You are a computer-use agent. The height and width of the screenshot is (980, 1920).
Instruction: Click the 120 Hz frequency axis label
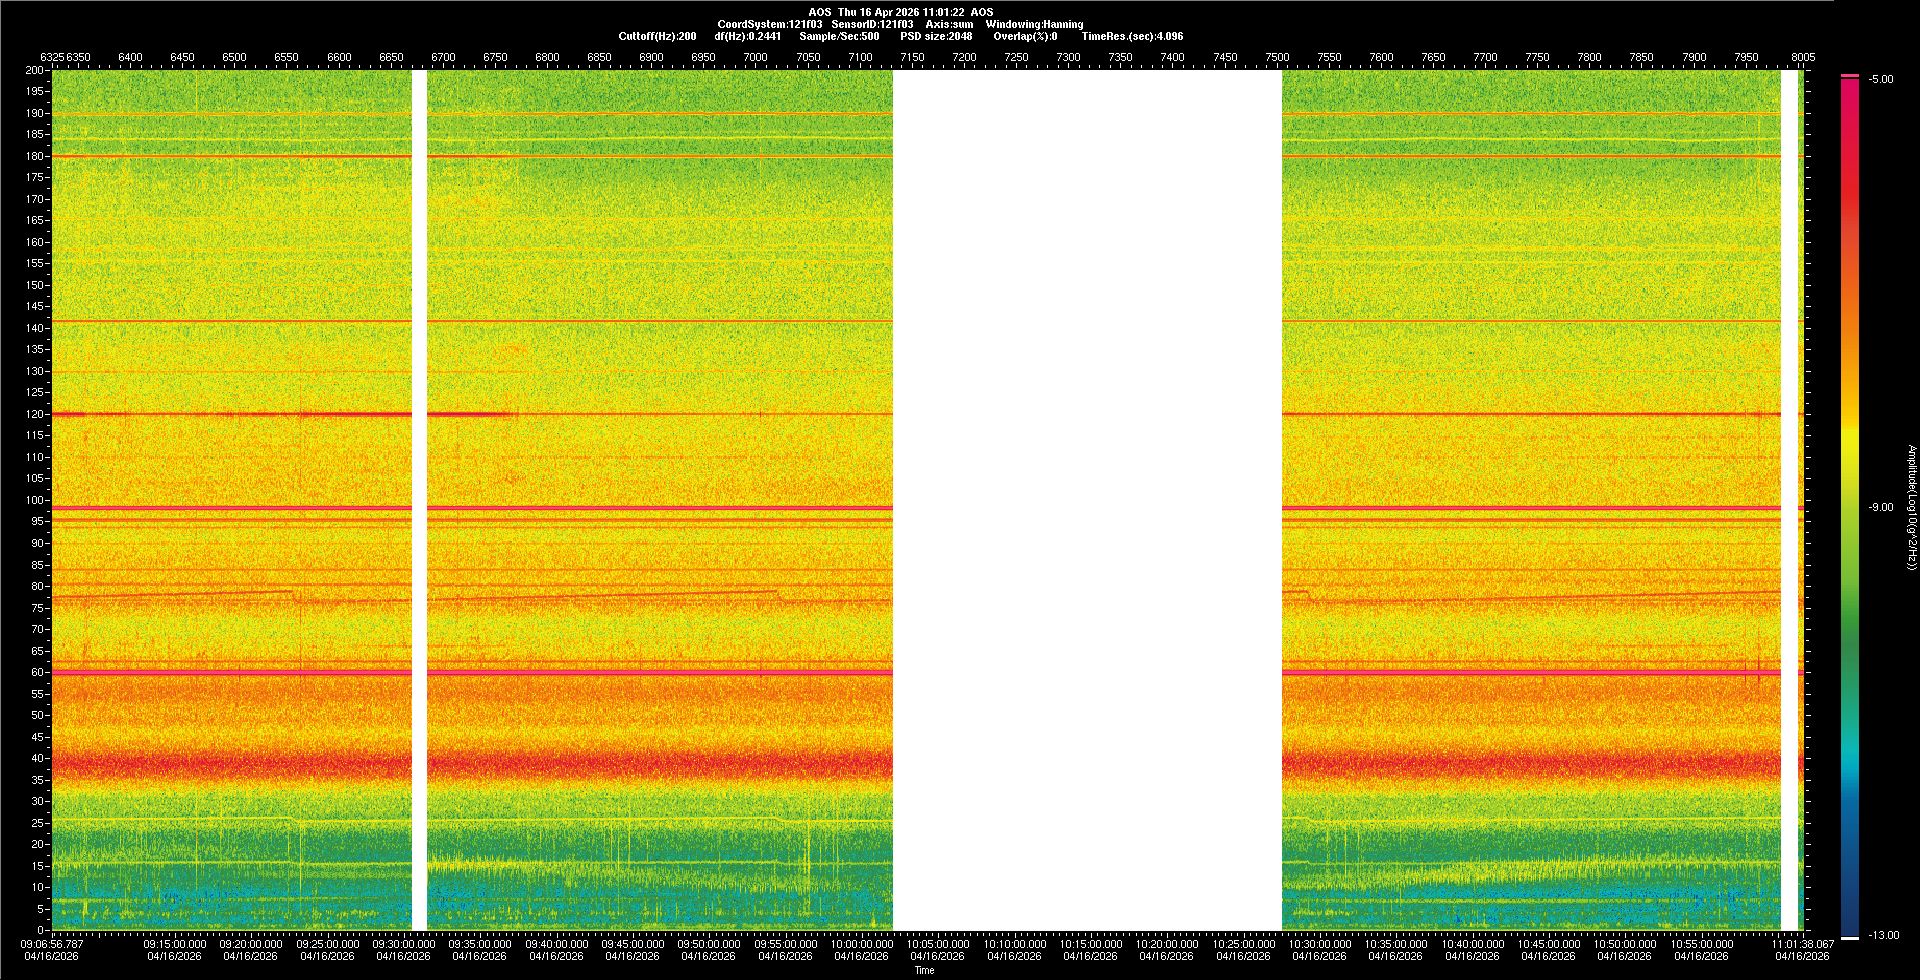click(36, 414)
